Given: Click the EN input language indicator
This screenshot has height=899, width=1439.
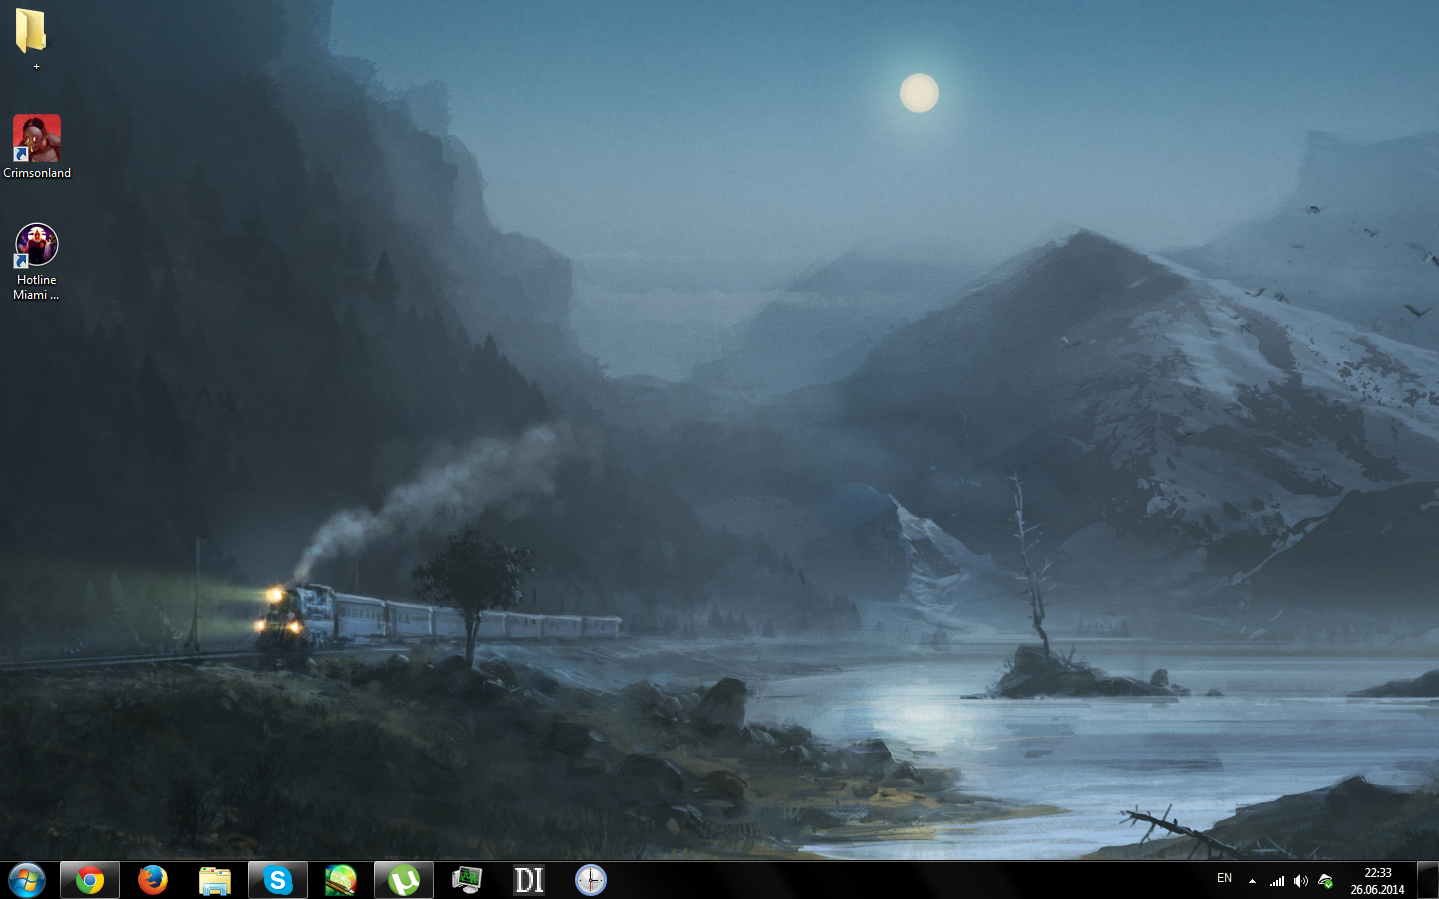Looking at the screenshot, I should 1224,879.
